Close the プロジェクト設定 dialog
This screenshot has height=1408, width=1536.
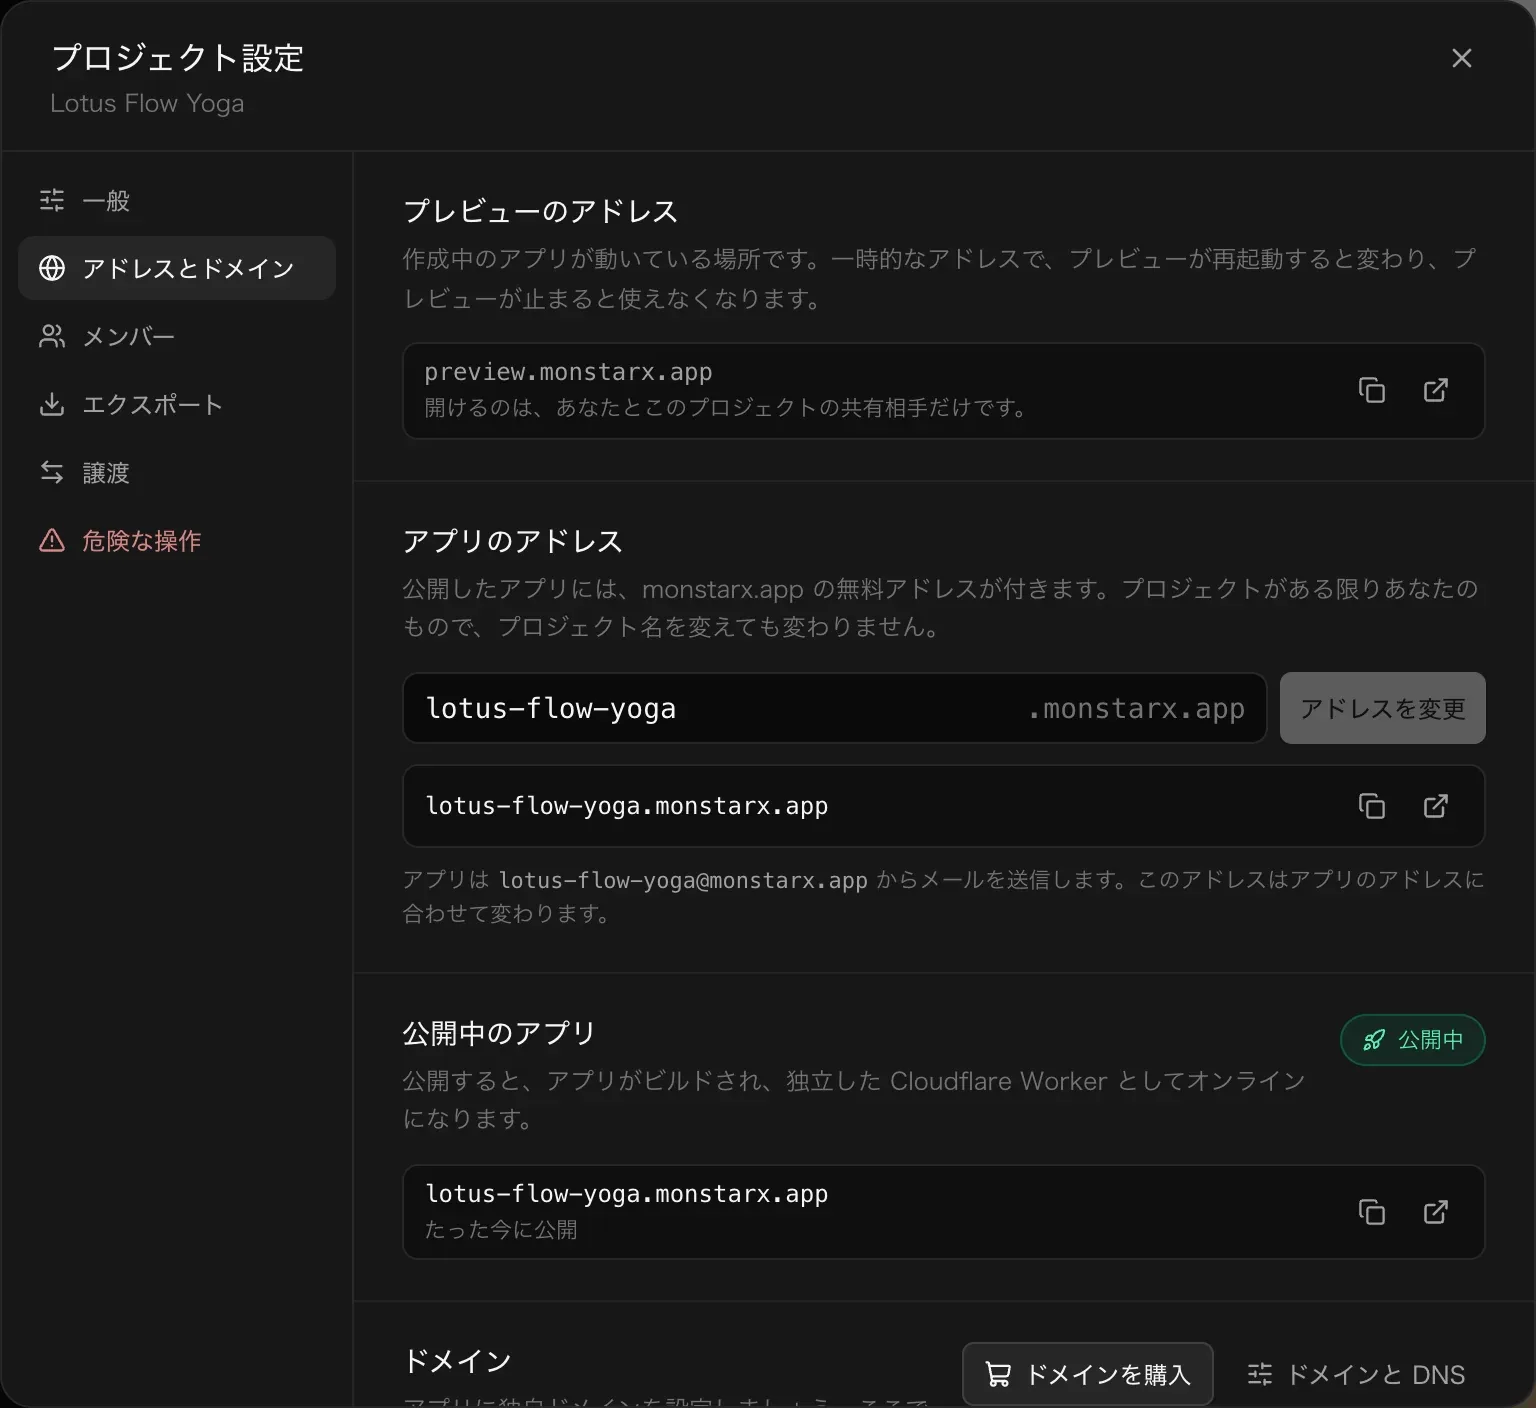coord(1462,58)
